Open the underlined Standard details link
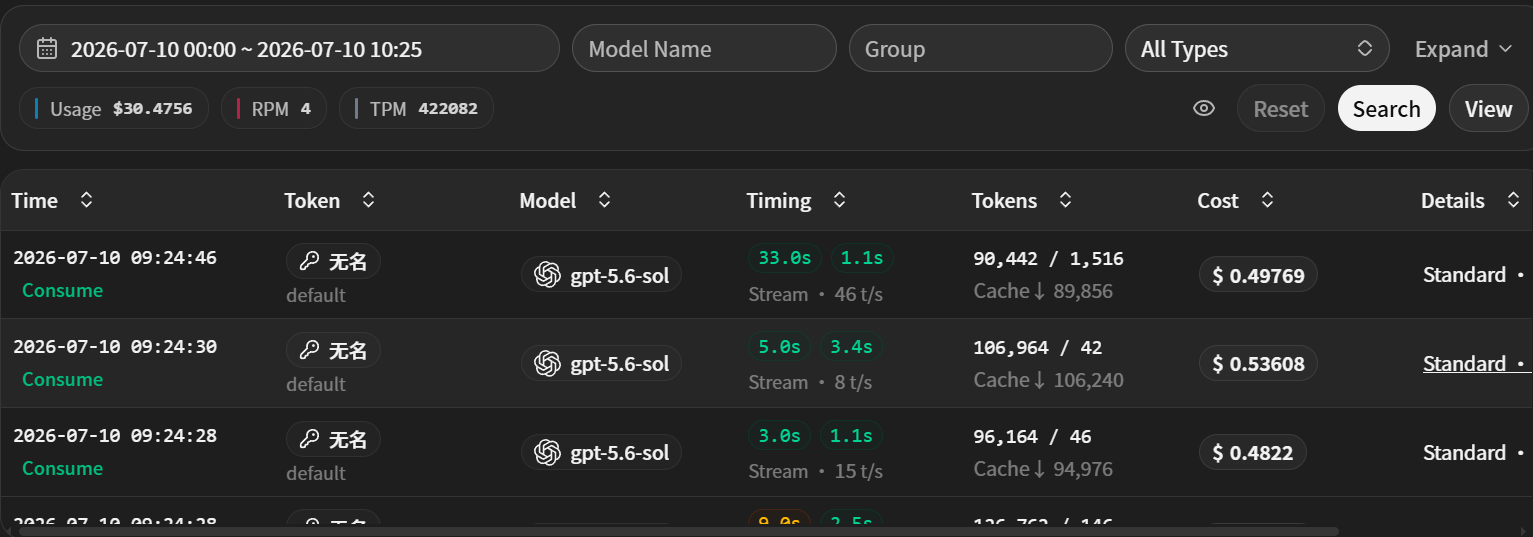 click(x=1464, y=363)
